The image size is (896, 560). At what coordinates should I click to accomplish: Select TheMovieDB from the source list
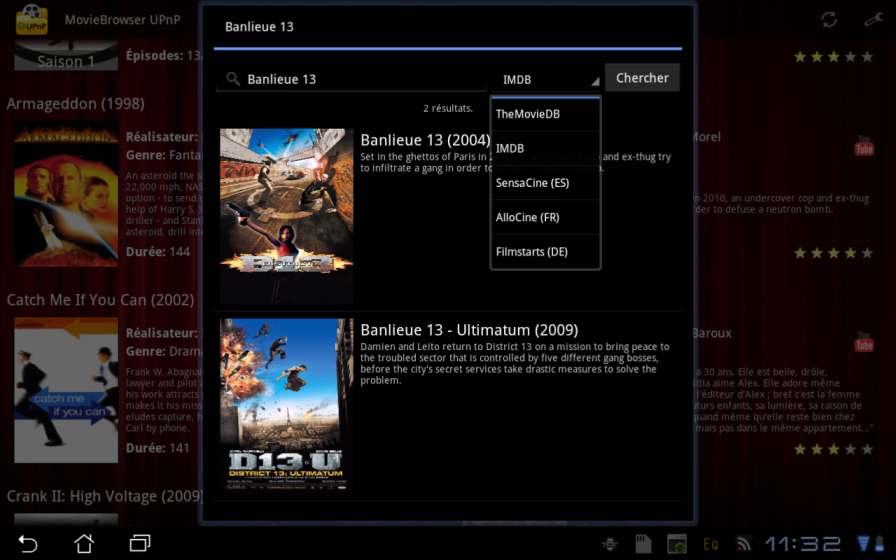pos(546,114)
